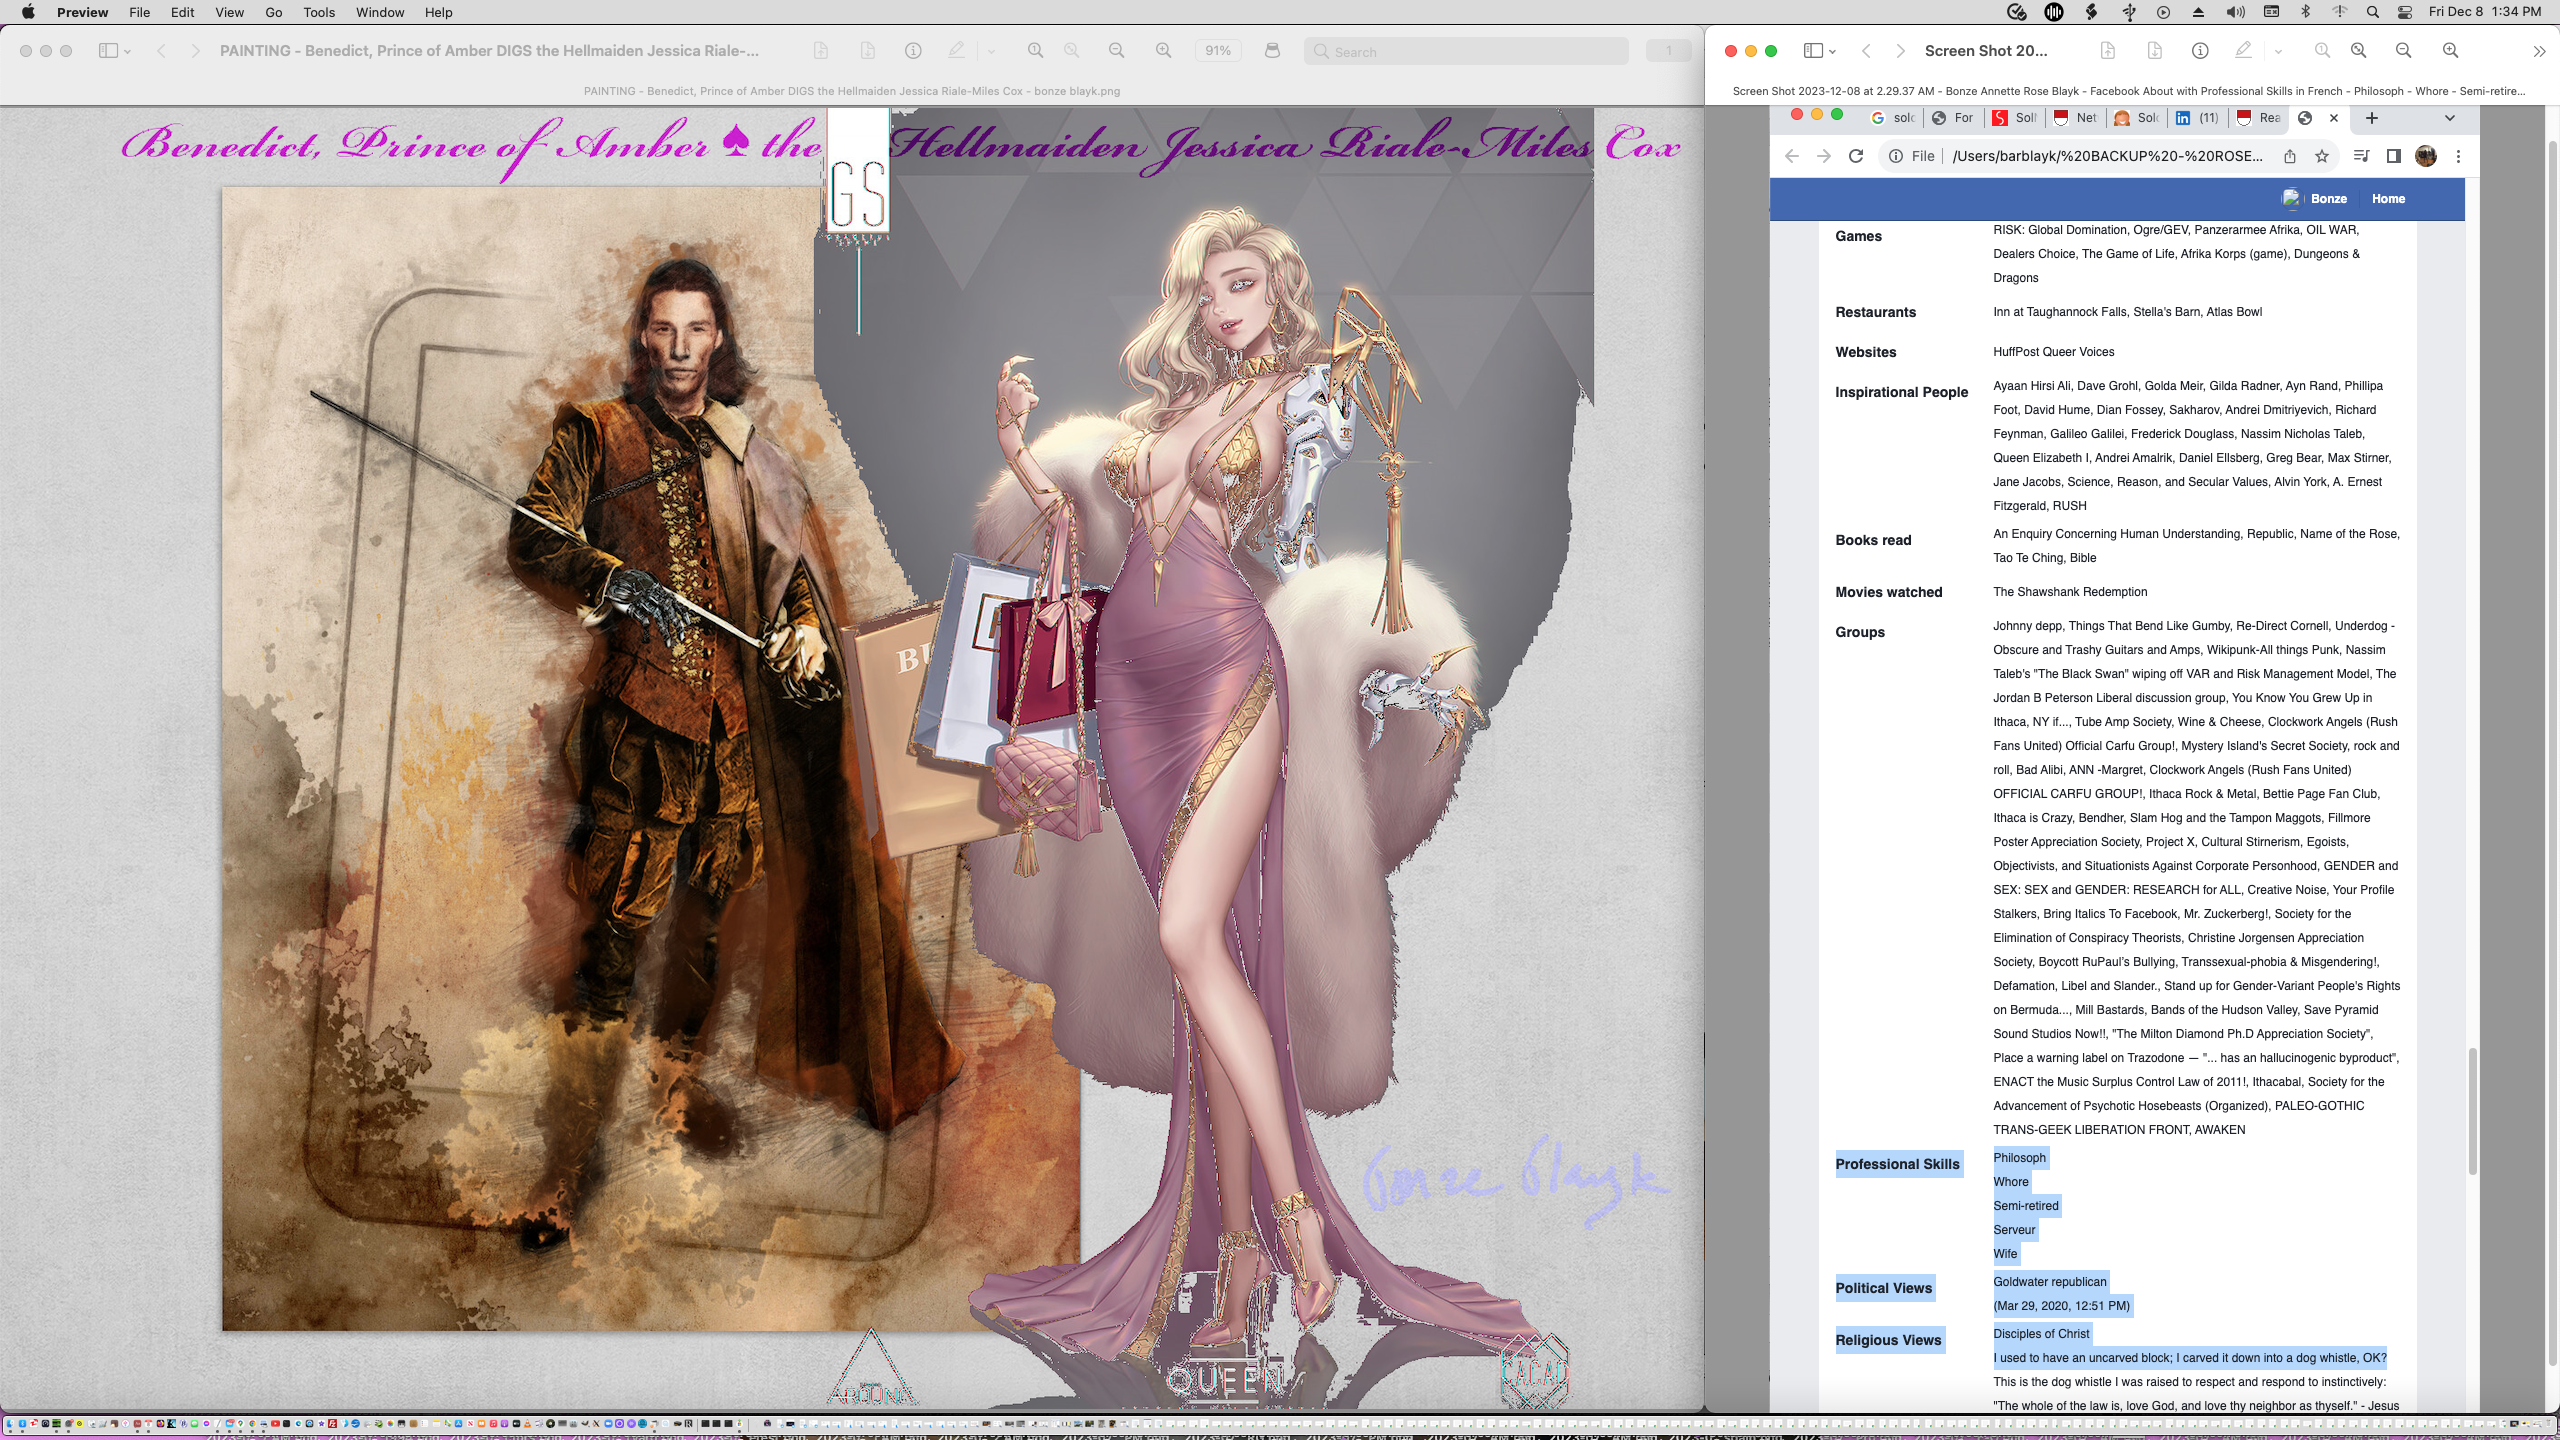This screenshot has width=2560, height=1440.
Task: Zoom in on the painting Preview window
Action: point(1163,51)
